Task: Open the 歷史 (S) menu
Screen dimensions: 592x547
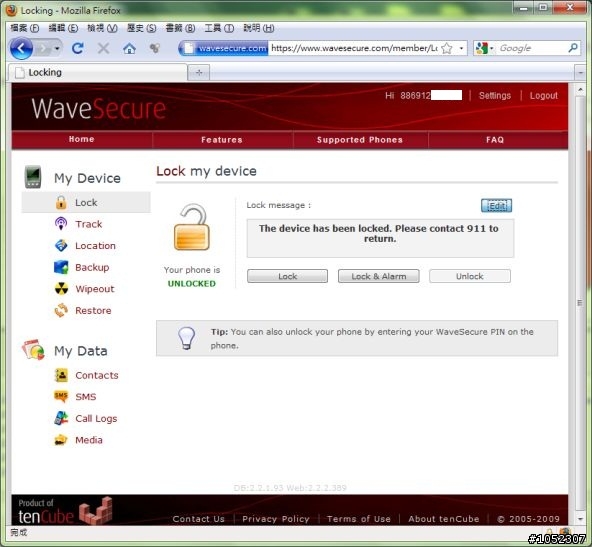Action: pos(142,28)
